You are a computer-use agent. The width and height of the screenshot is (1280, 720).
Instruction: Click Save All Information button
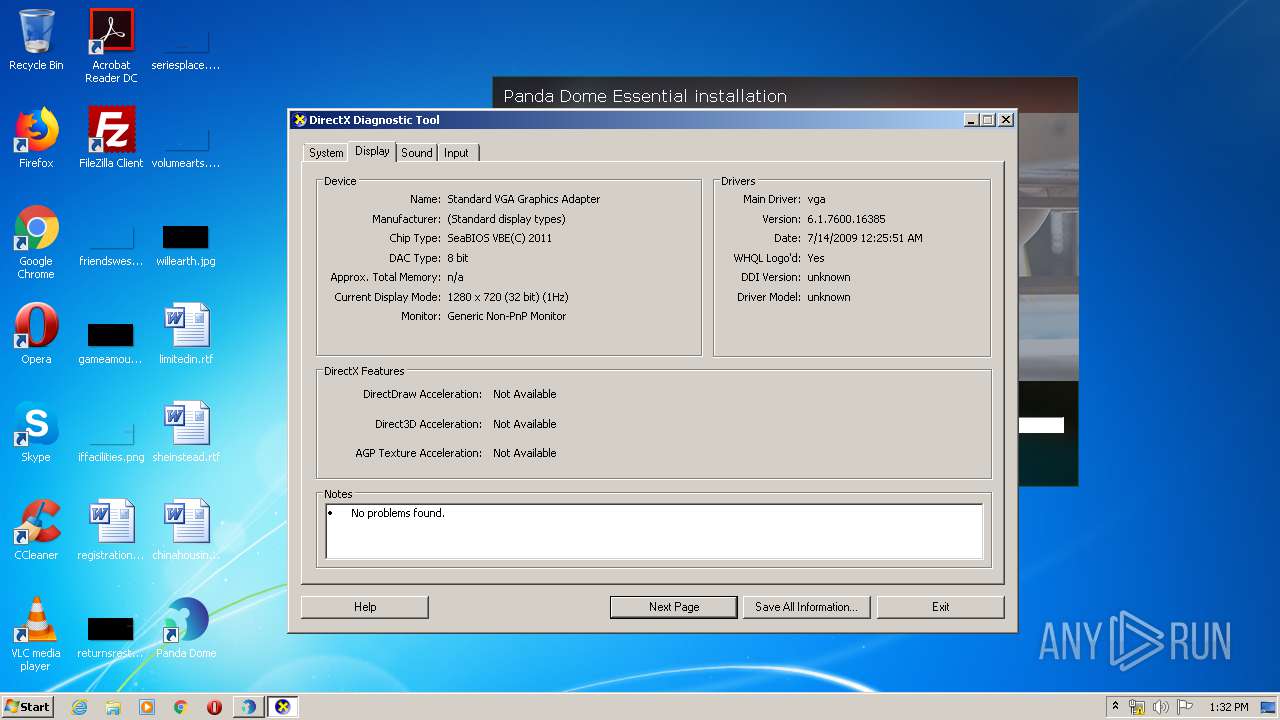(x=806, y=607)
